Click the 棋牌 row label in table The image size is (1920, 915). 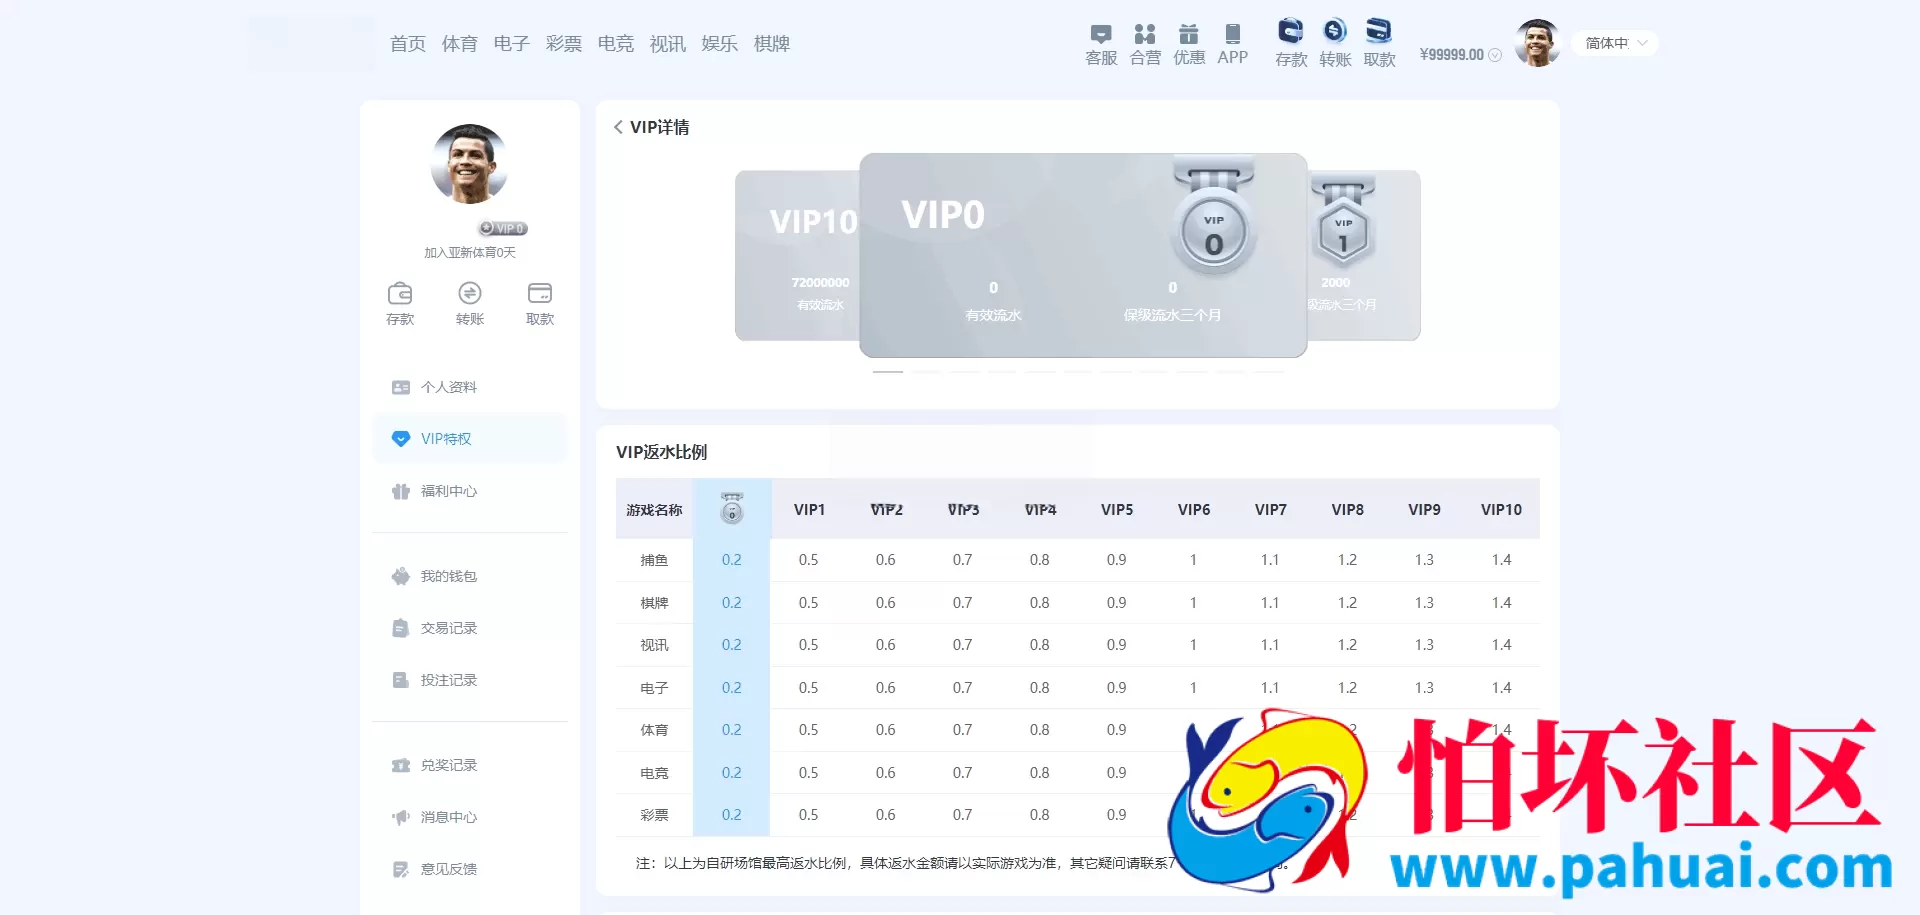[654, 603]
